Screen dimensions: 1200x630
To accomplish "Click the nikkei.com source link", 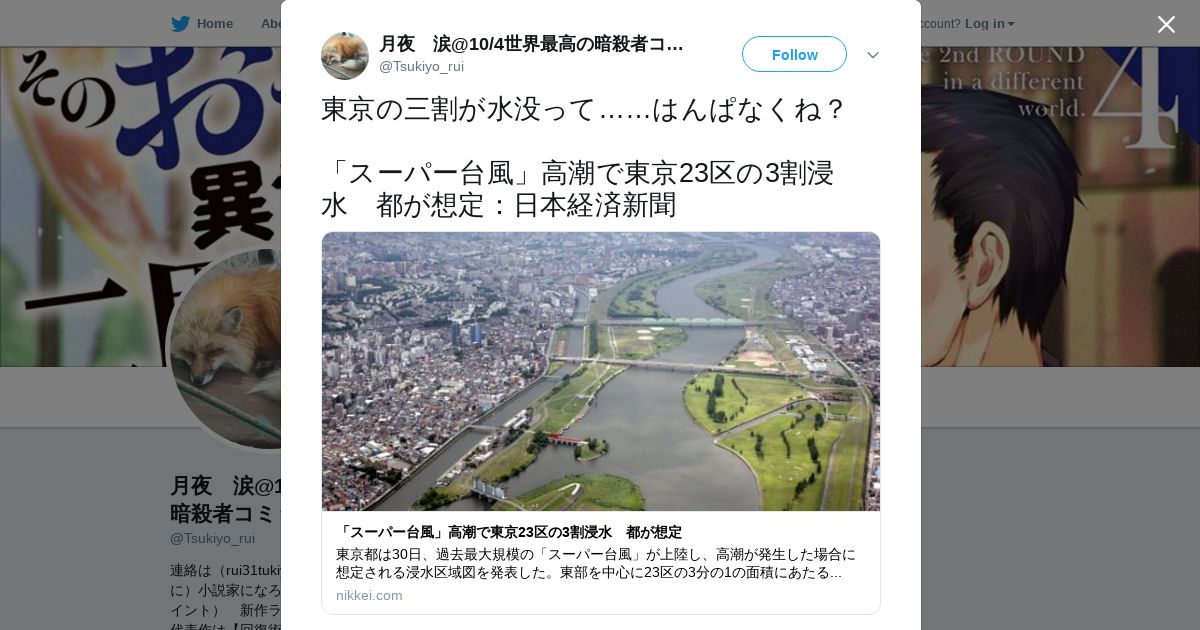I will click(369, 595).
